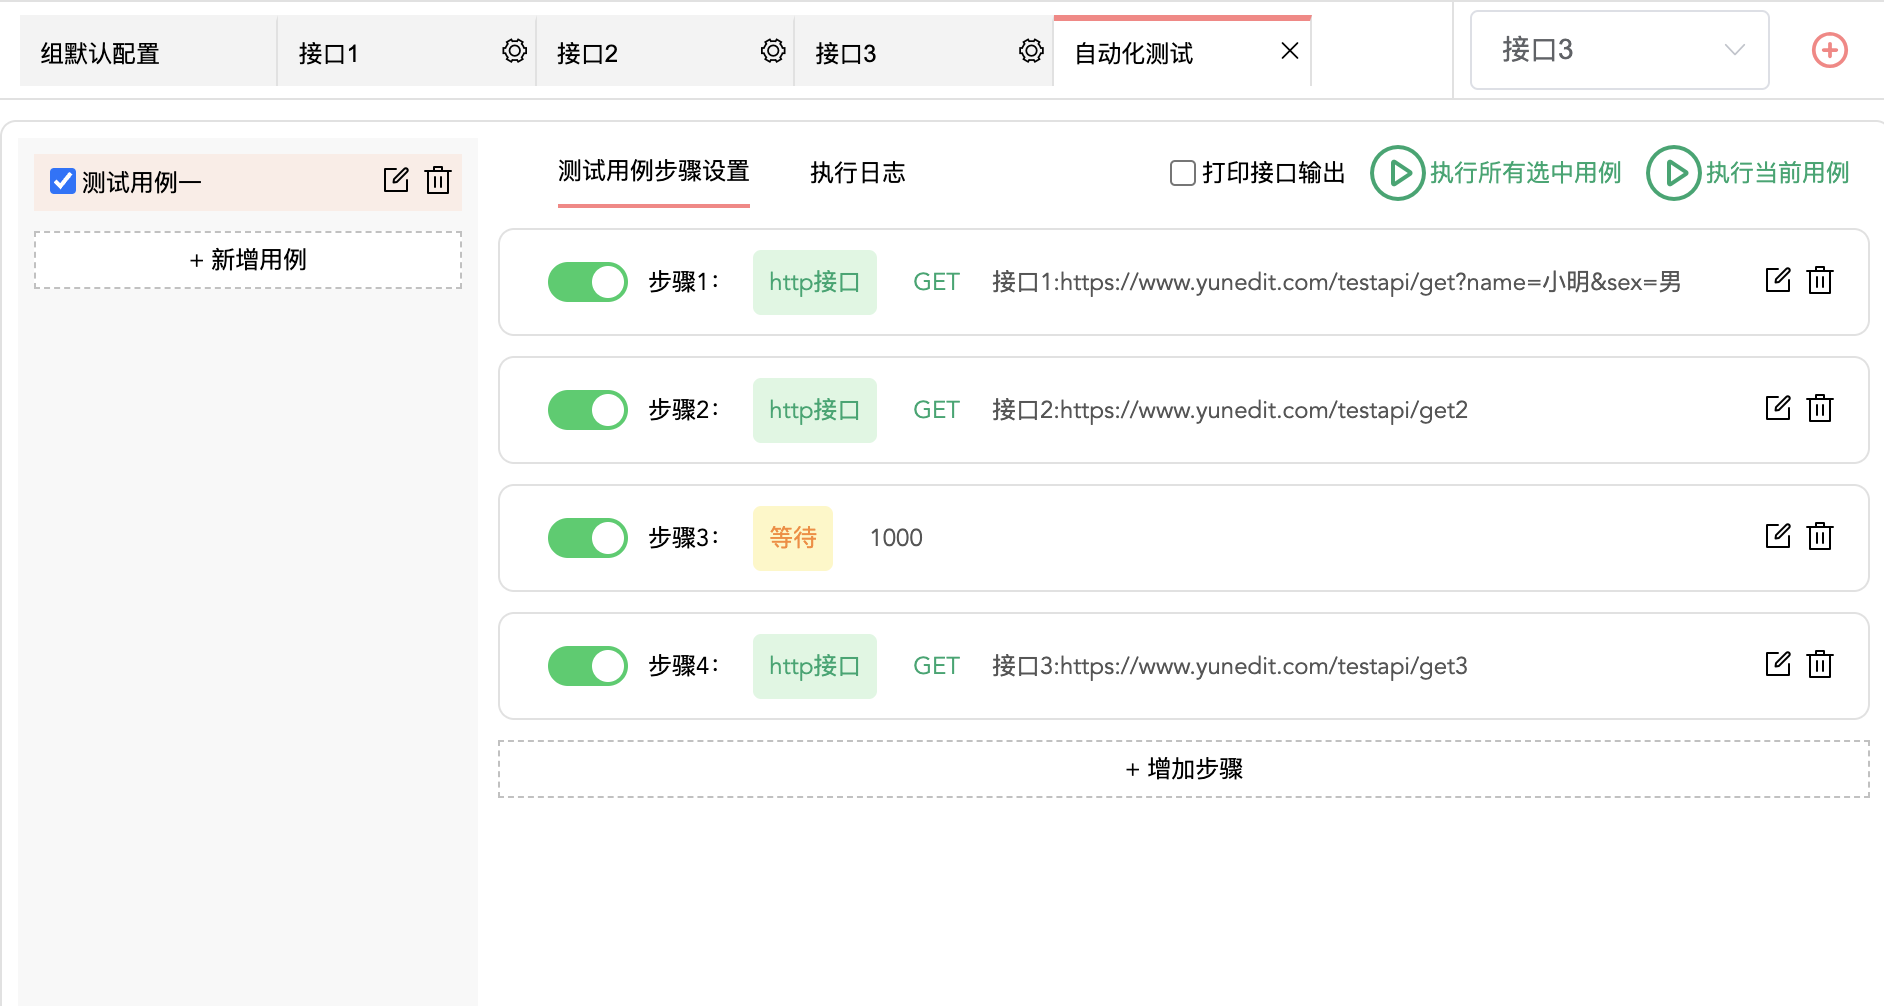
Task: Toggle off 步骤2 switch
Action: (588, 410)
